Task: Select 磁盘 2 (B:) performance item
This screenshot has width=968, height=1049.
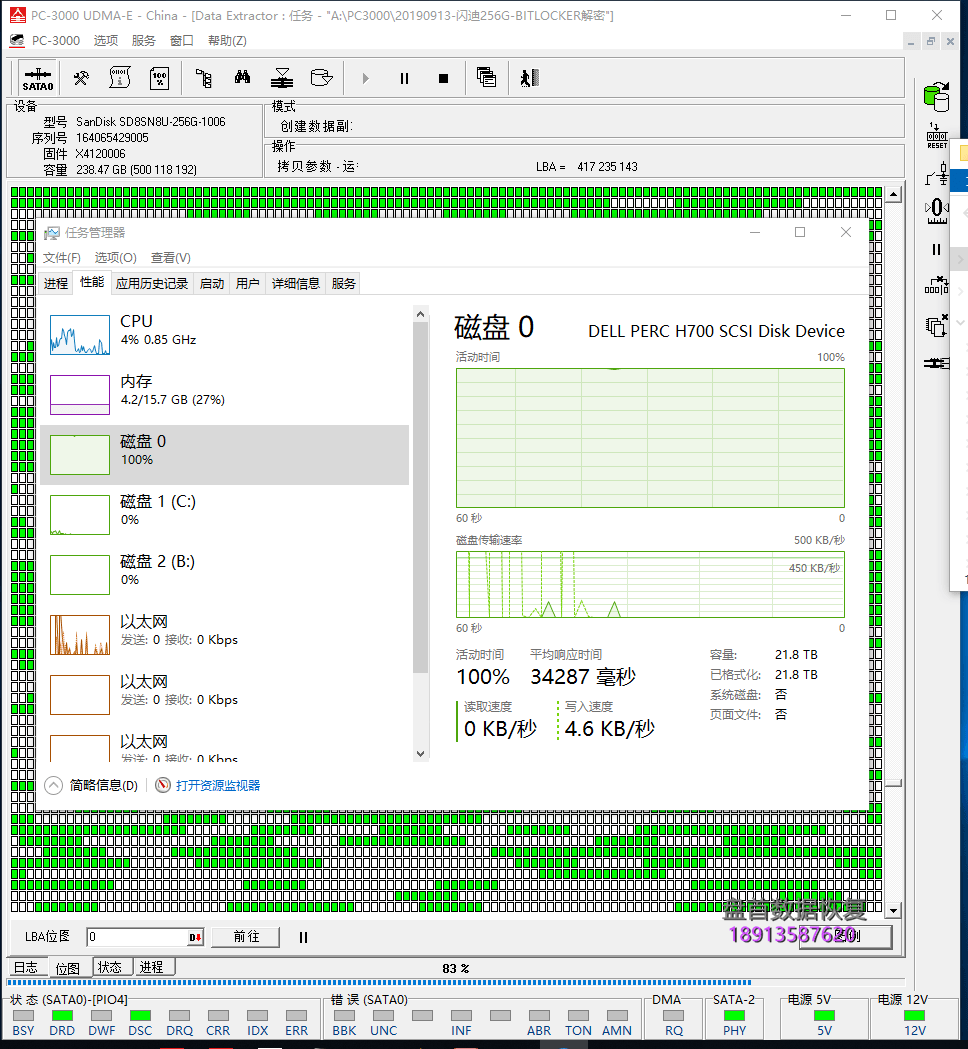Action: [225, 575]
